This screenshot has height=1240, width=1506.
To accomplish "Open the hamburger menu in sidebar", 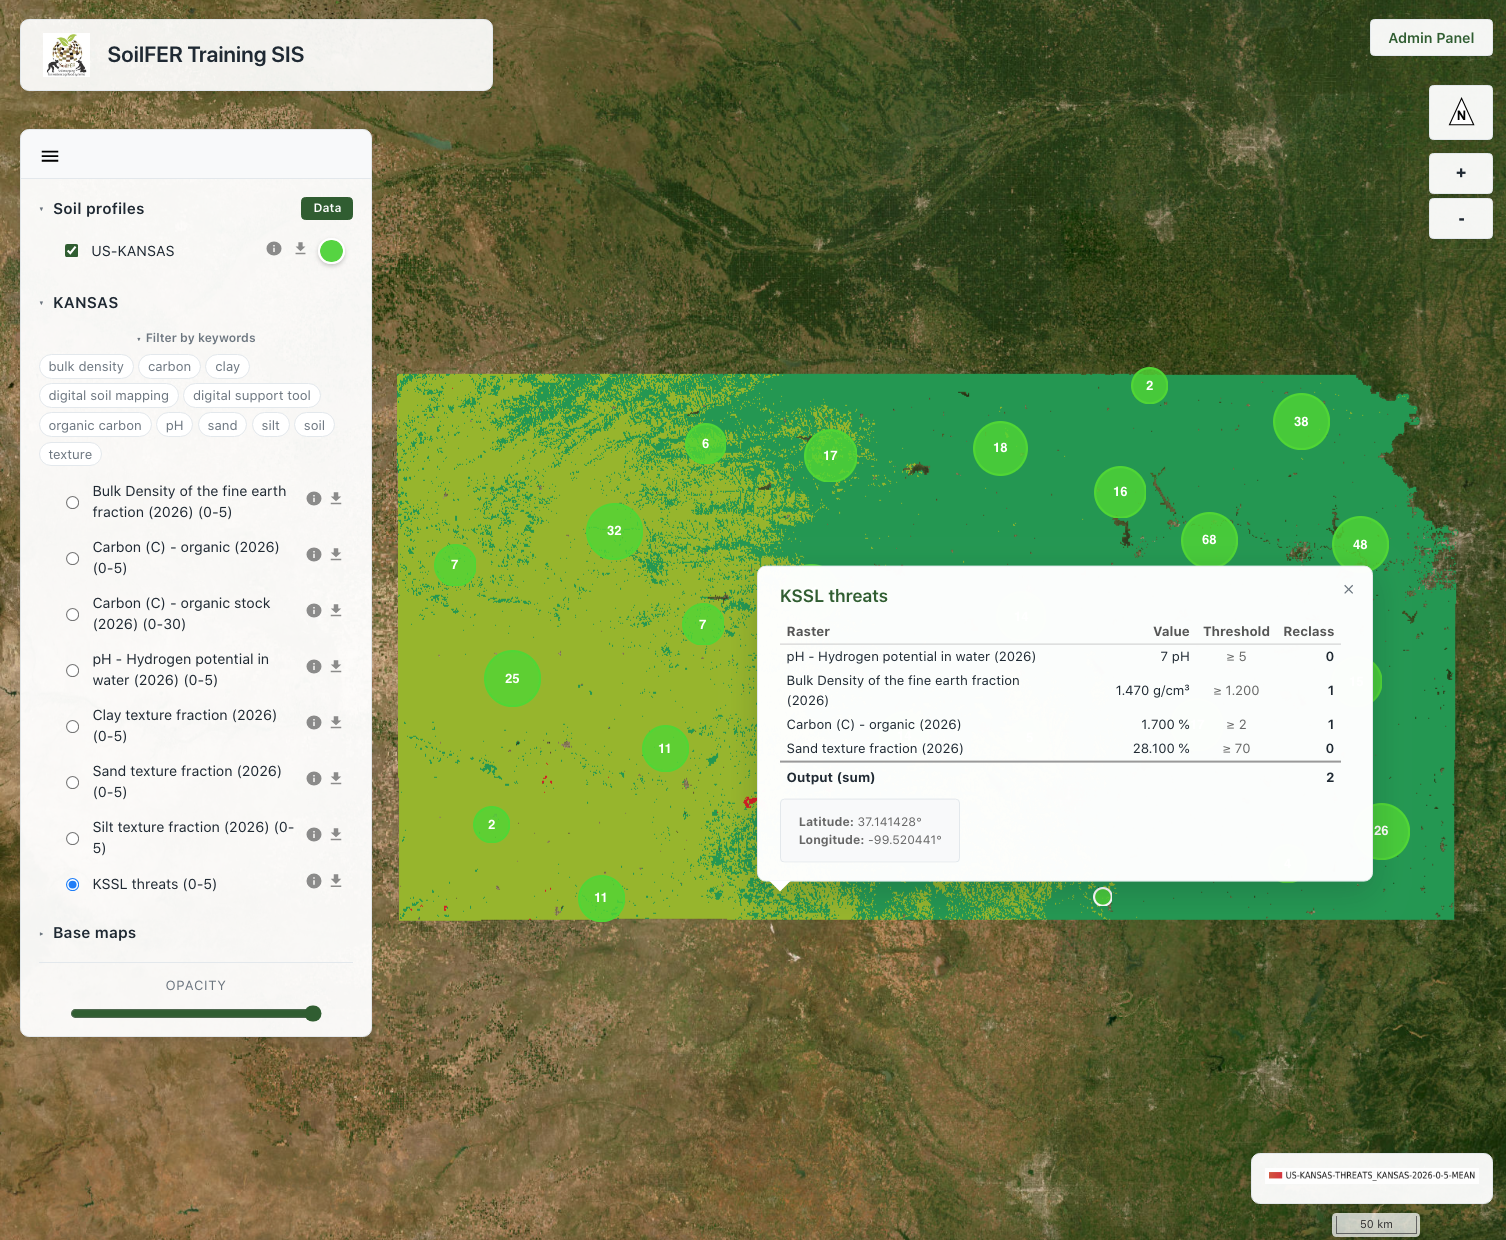I will pos(50,156).
